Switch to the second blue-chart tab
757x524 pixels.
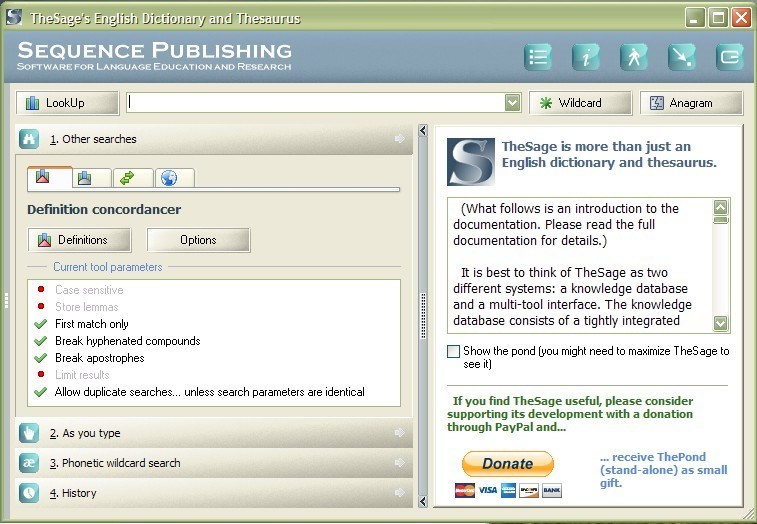click(x=92, y=178)
